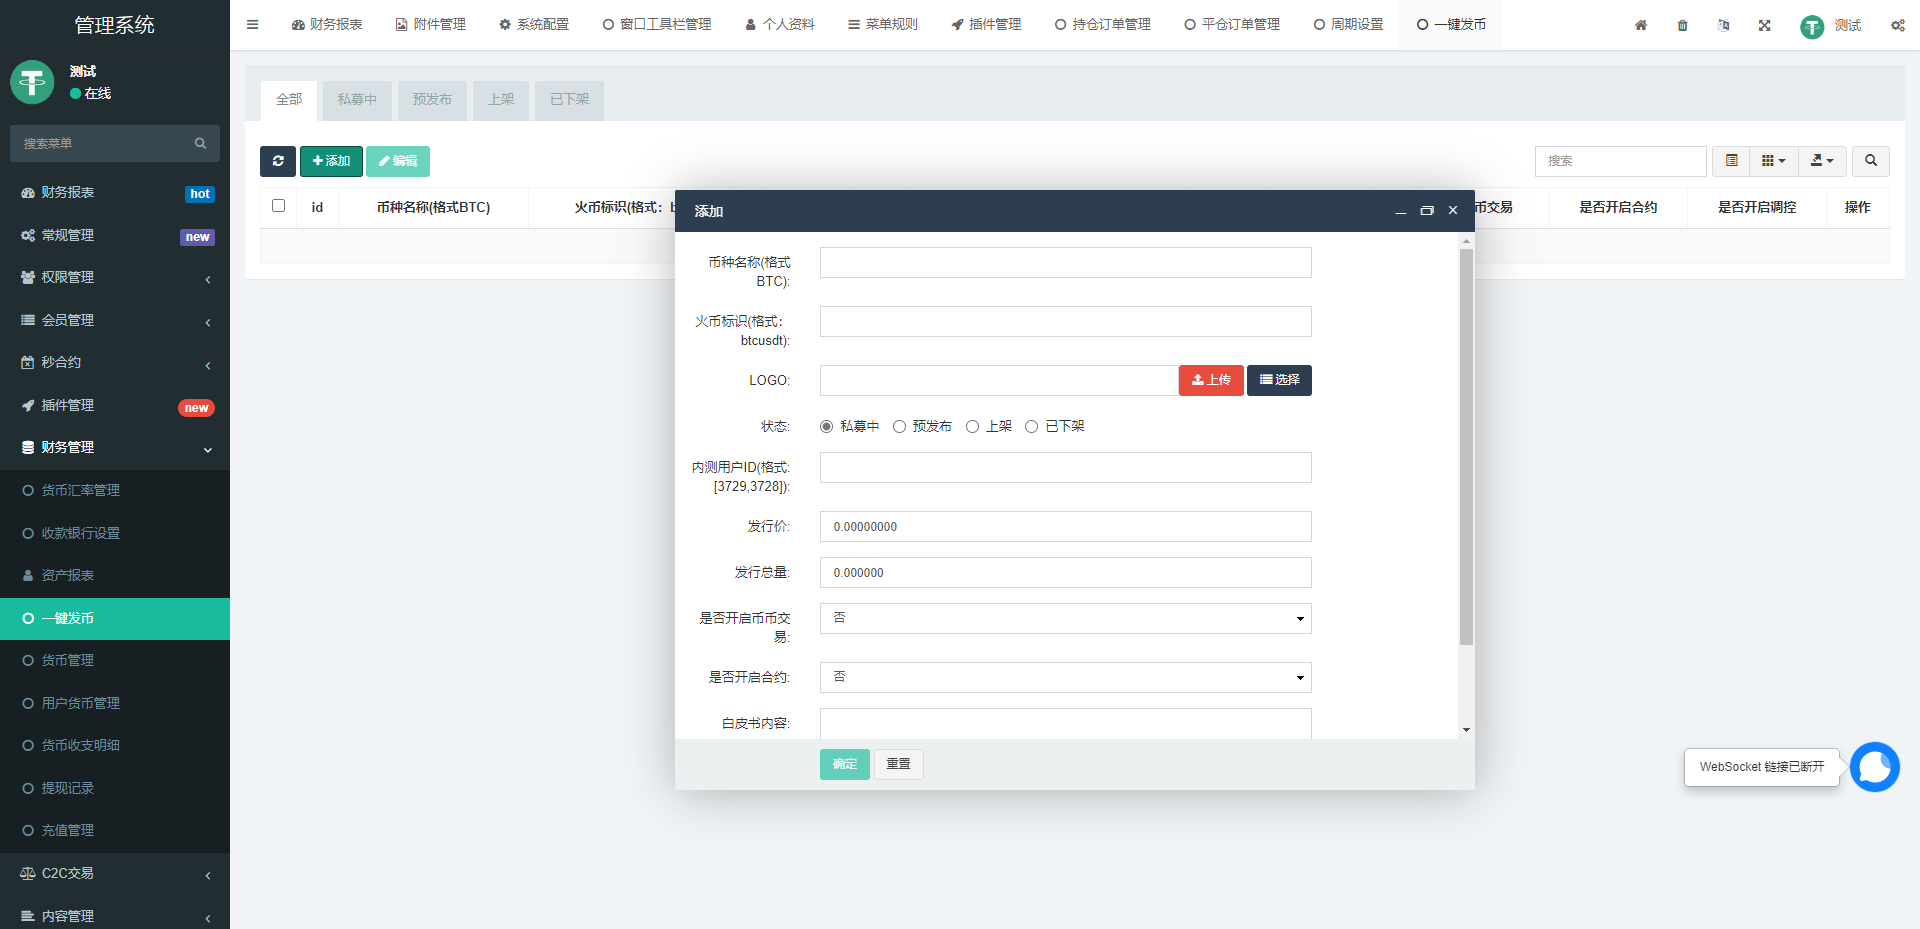Open the blue chat bubble icon

click(1874, 767)
